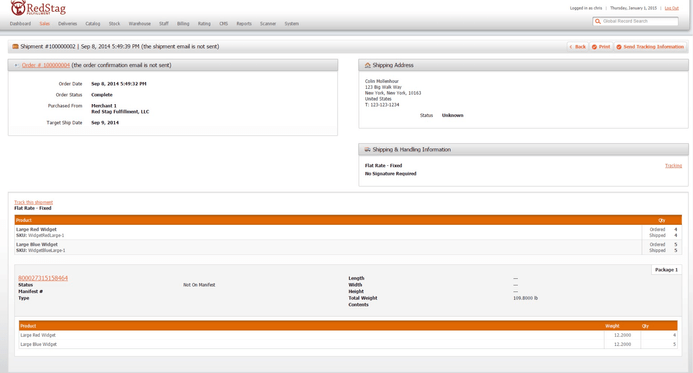Image resolution: width=693 pixels, height=373 pixels.
Task: Open the Order # 100000004 link
Action: [x=46, y=65]
